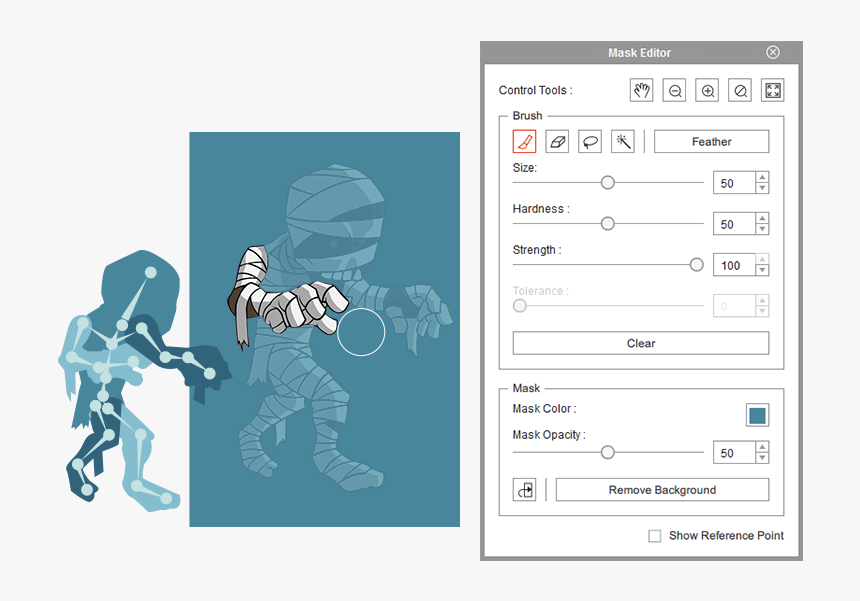Click the Size value input field
Screen dimensions: 860x601
tap(733, 183)
